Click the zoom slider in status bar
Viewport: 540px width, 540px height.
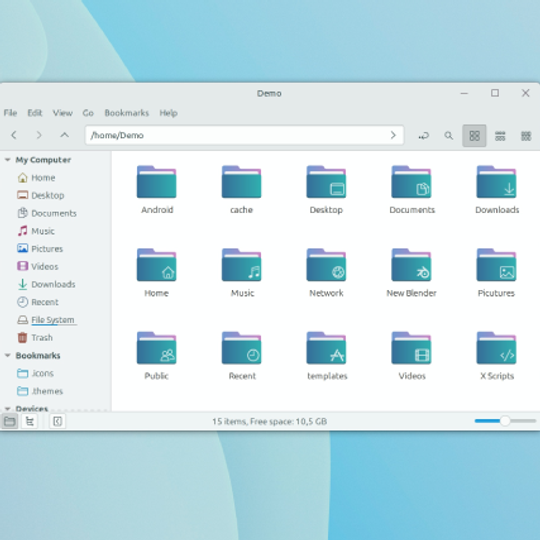(505, 421)
